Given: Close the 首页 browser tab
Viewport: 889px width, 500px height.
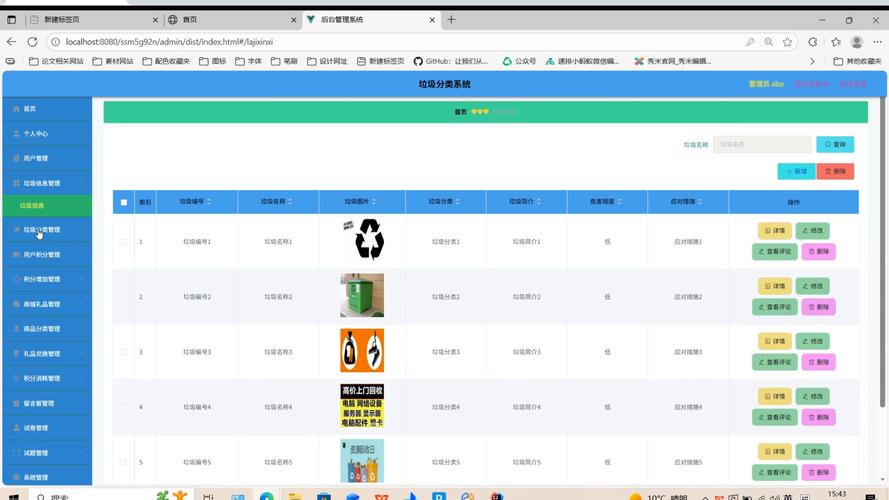Looking at the screenshot, I should 293,20.
